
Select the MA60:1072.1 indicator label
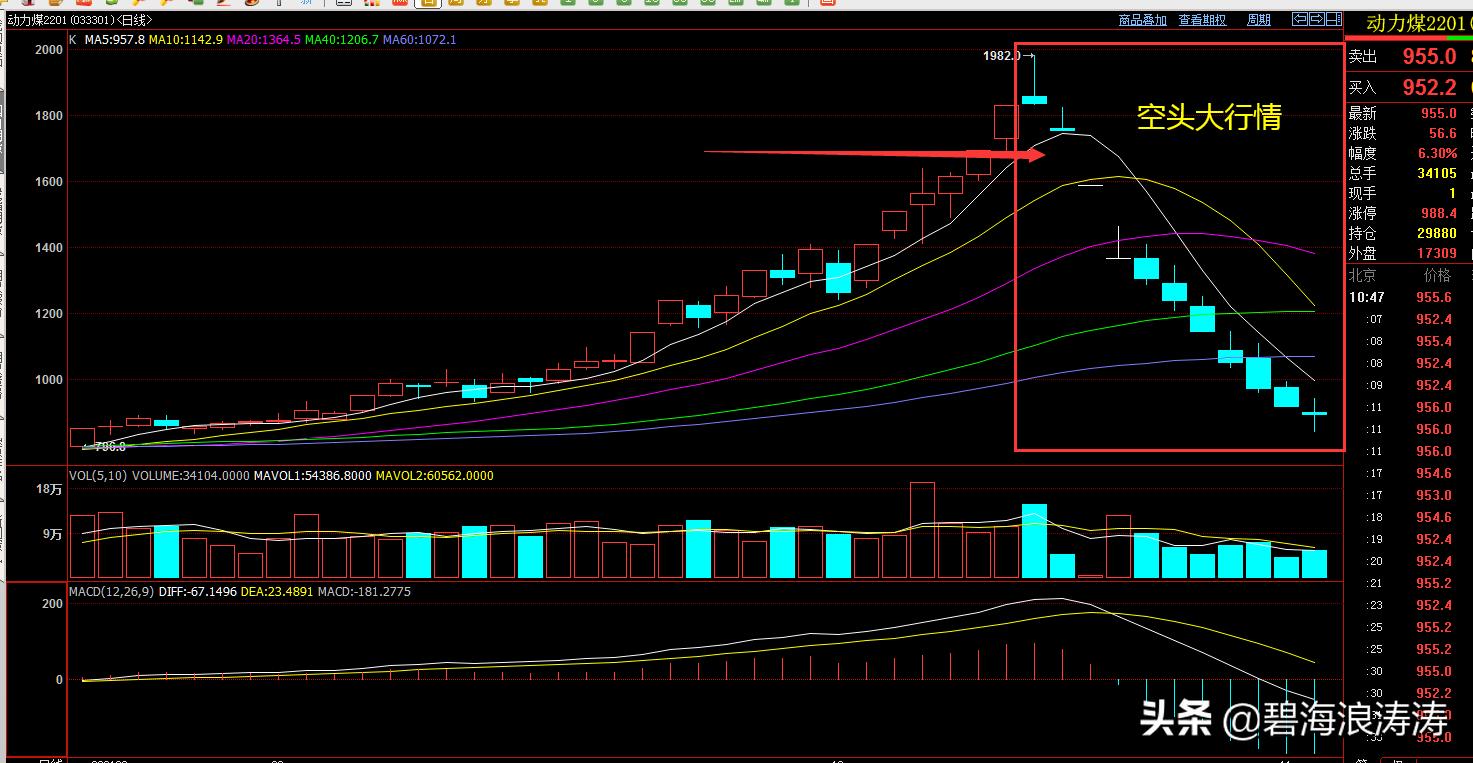click(420, 40)
